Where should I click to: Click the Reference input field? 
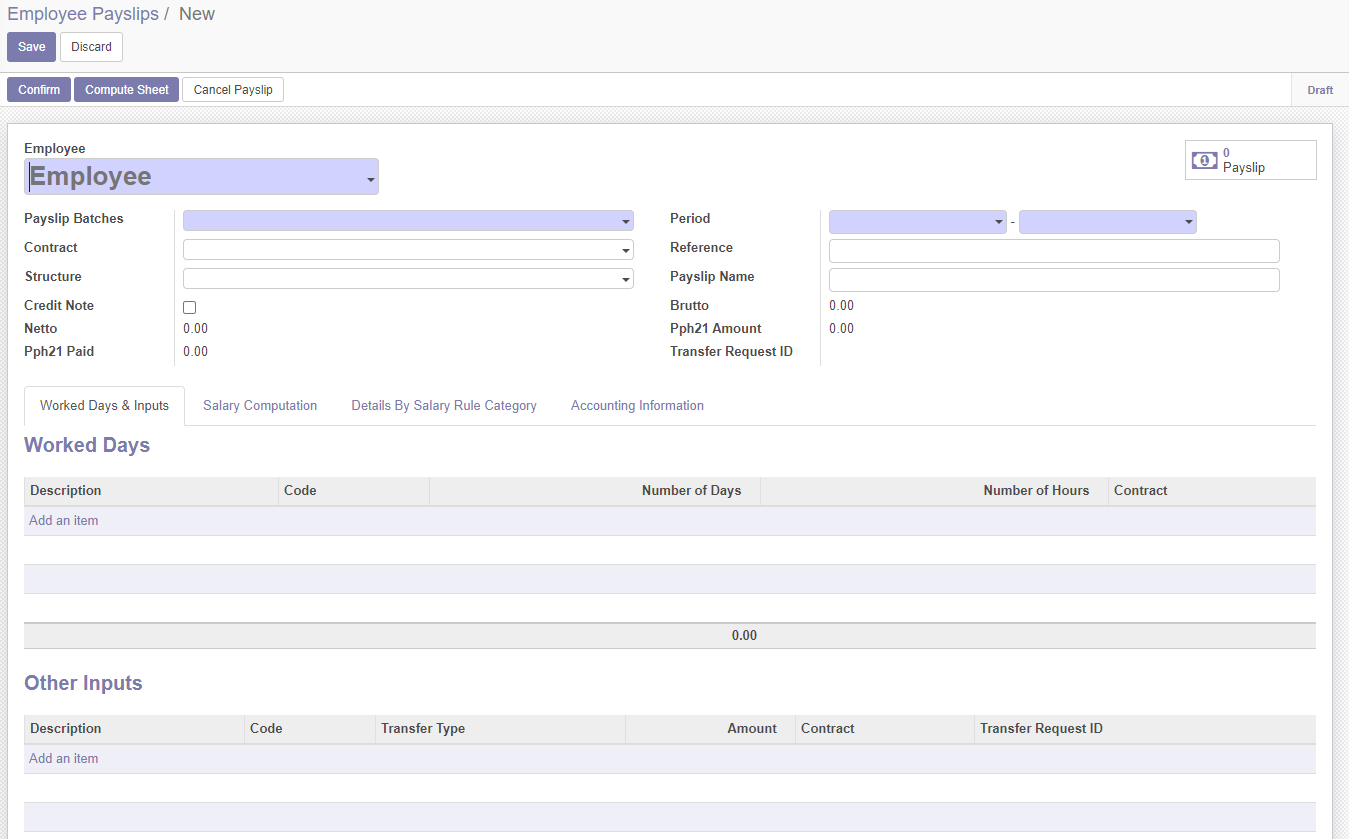click(1054, 251)
